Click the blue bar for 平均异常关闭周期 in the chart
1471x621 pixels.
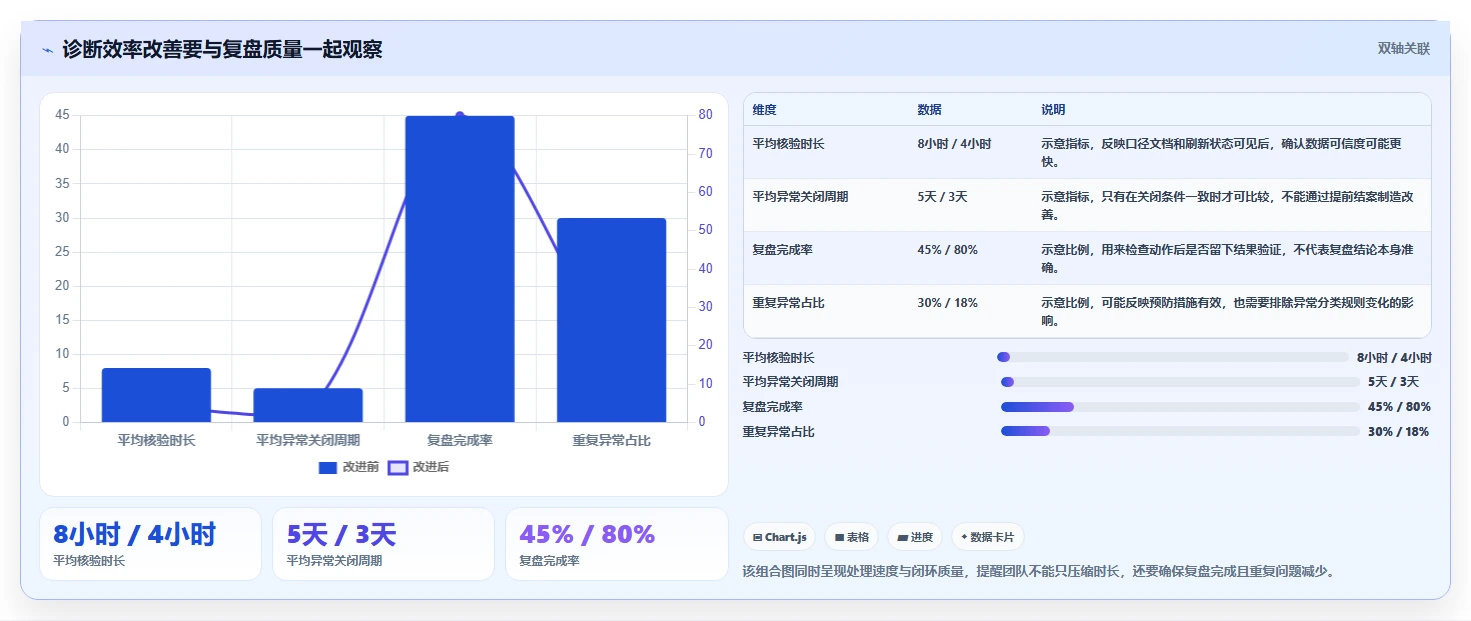308,405
